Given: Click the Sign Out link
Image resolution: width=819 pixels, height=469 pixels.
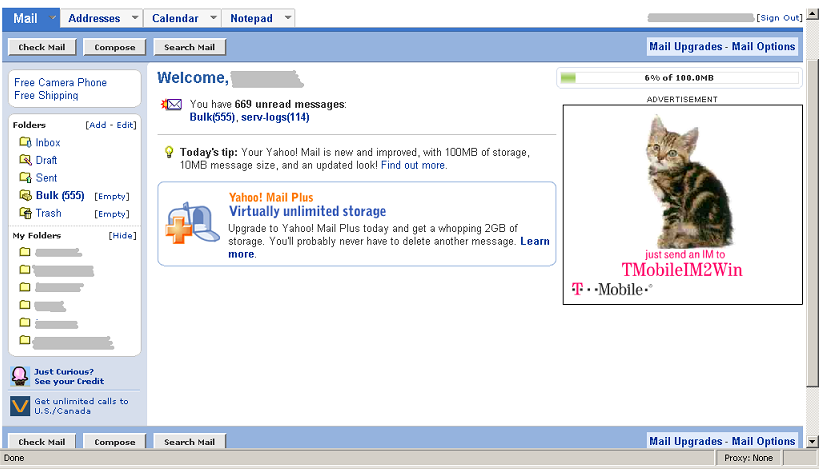Looking at the screenshot, I should (779, 18).
